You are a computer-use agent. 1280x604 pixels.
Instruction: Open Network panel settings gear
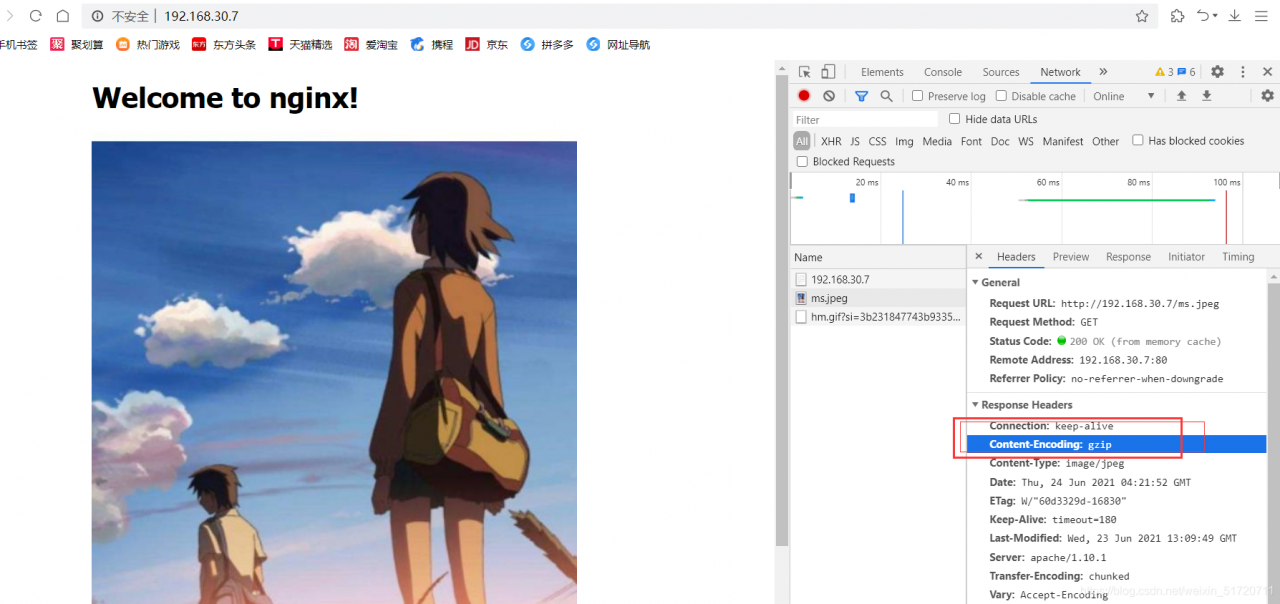click(x=1267, y=96)
